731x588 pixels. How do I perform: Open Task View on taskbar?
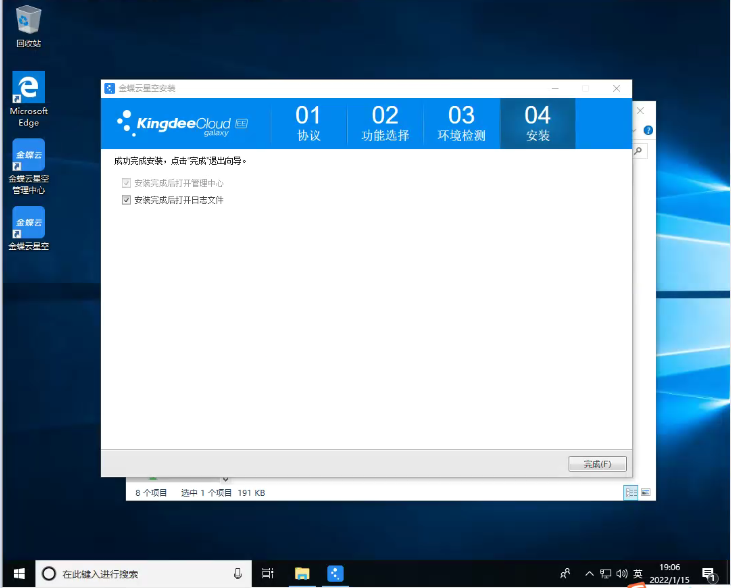[x=268, y=574]
